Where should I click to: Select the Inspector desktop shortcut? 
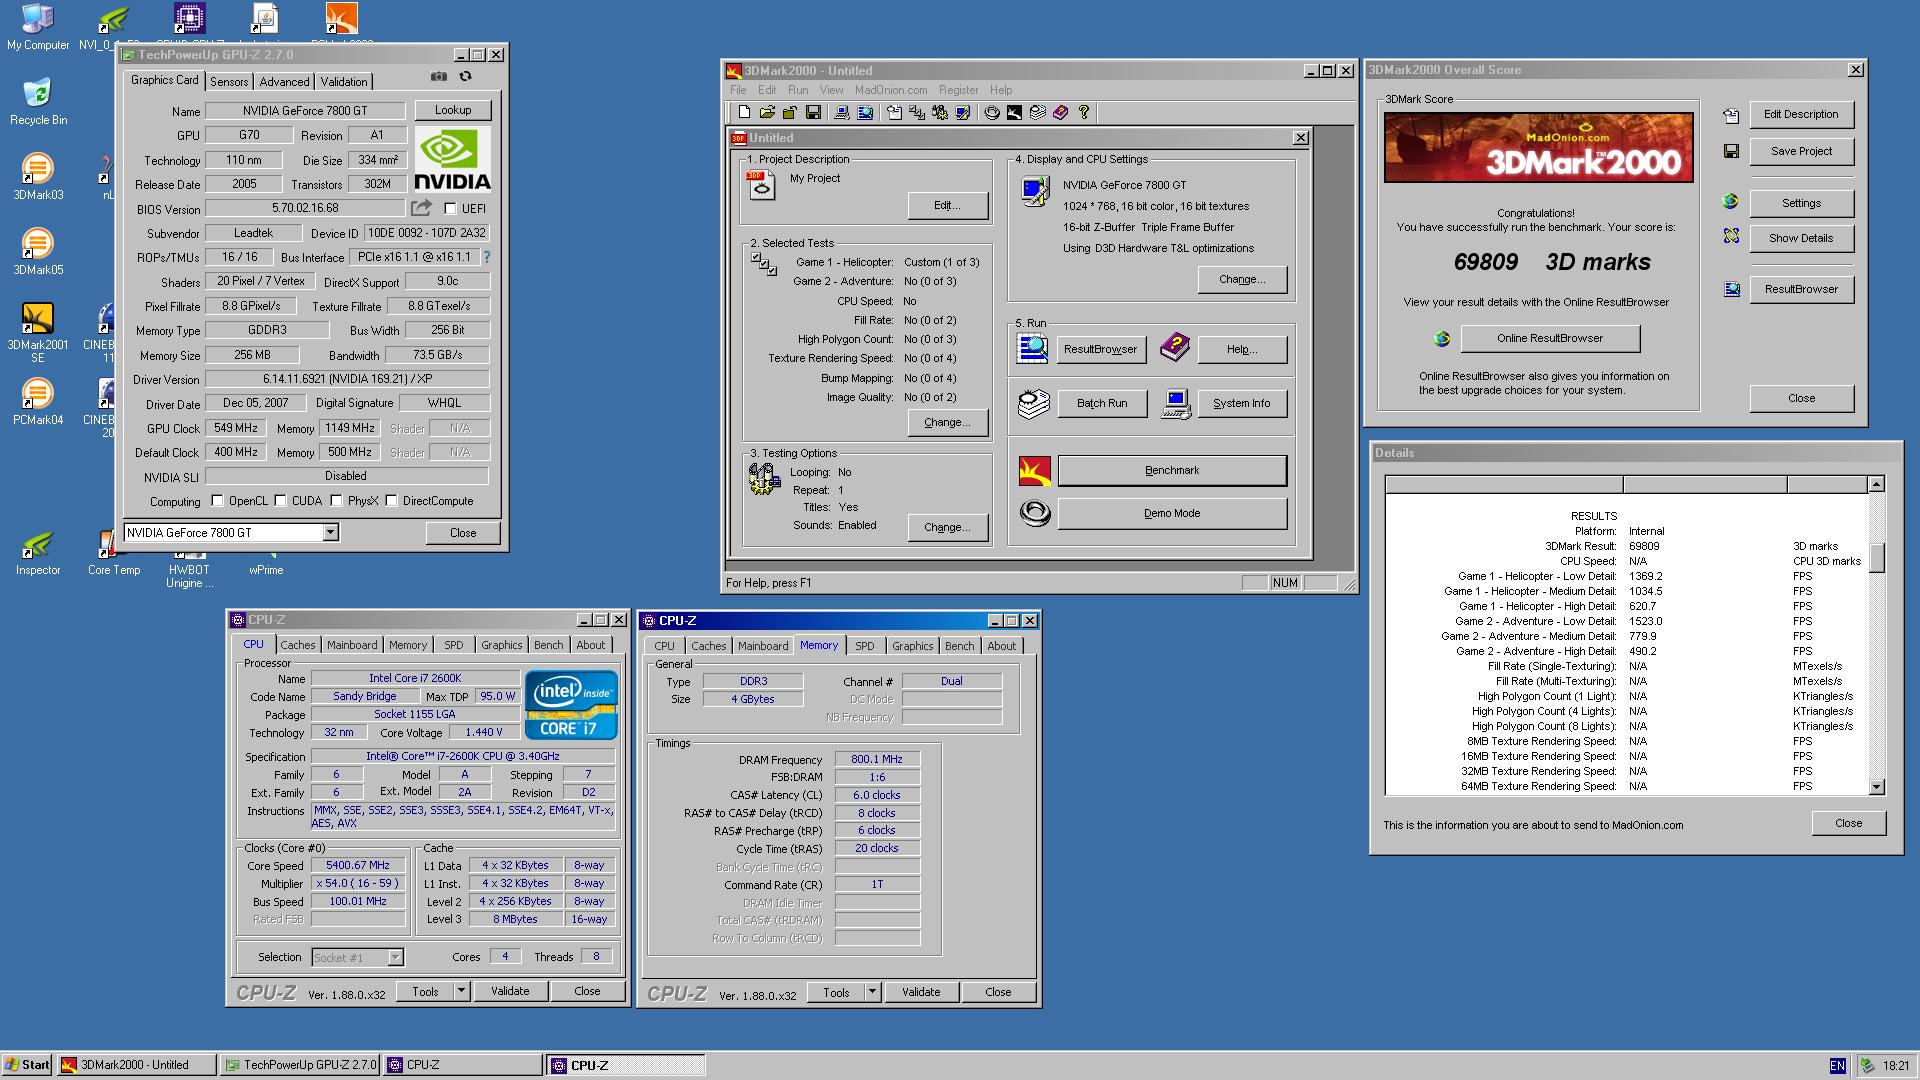tap(38, 552)
